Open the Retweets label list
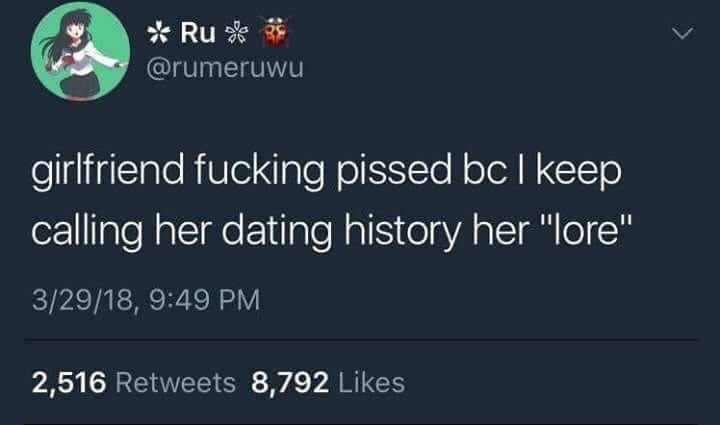Screen dimensions: 720x425 (176, 383)
